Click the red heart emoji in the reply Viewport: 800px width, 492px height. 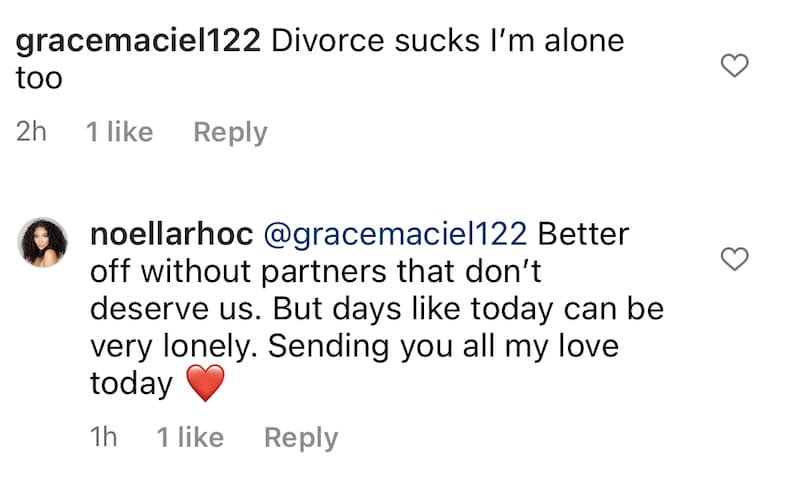[x=205, y=383]
